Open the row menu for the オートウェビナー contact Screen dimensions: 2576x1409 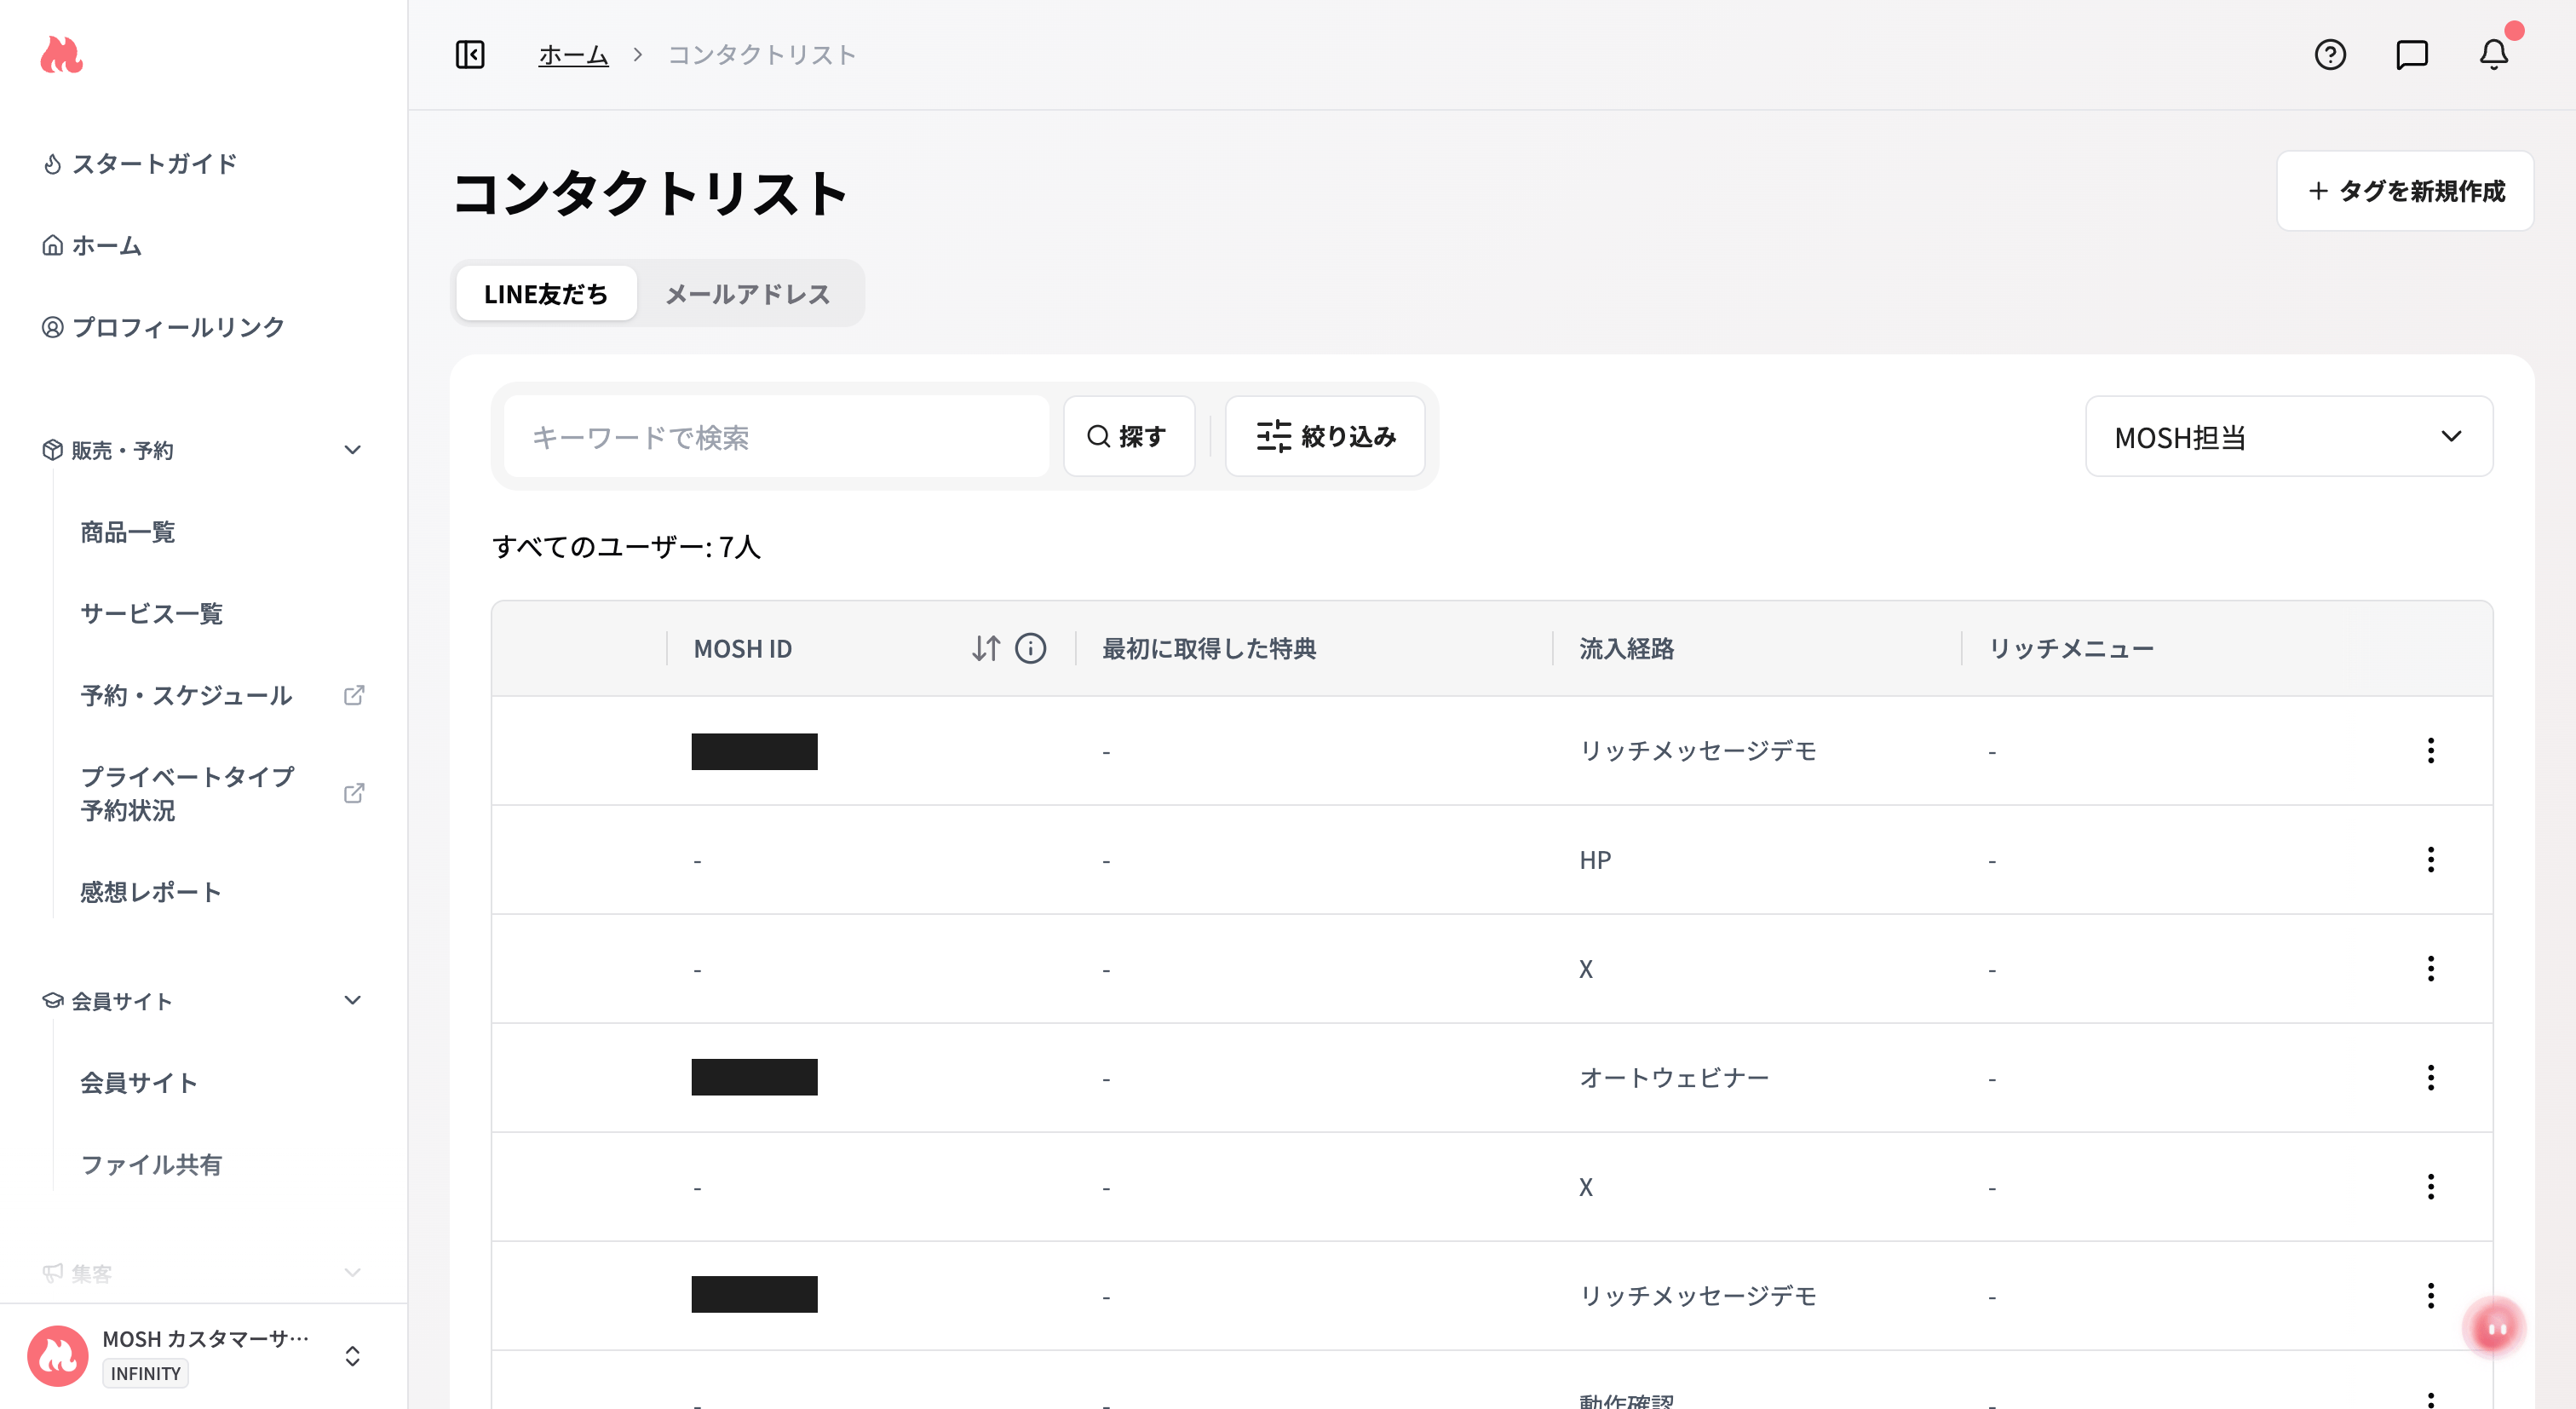(2431, 1078)
